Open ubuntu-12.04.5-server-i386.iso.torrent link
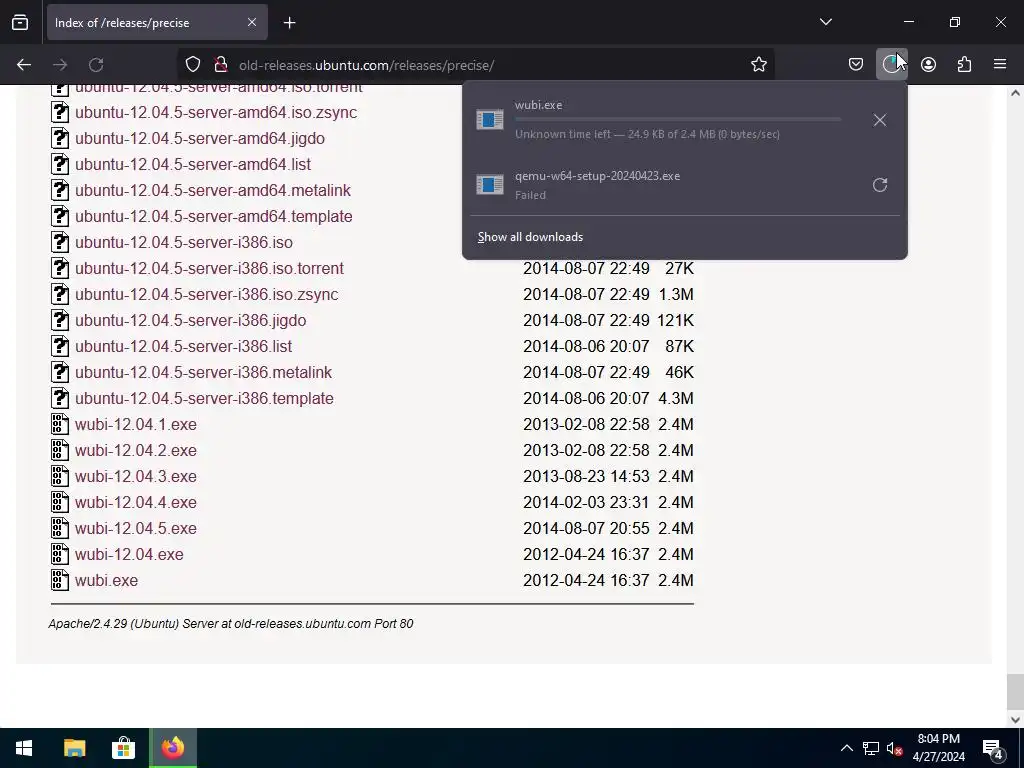Viewport: 1024px width, 768px height. tap(209, 268)
